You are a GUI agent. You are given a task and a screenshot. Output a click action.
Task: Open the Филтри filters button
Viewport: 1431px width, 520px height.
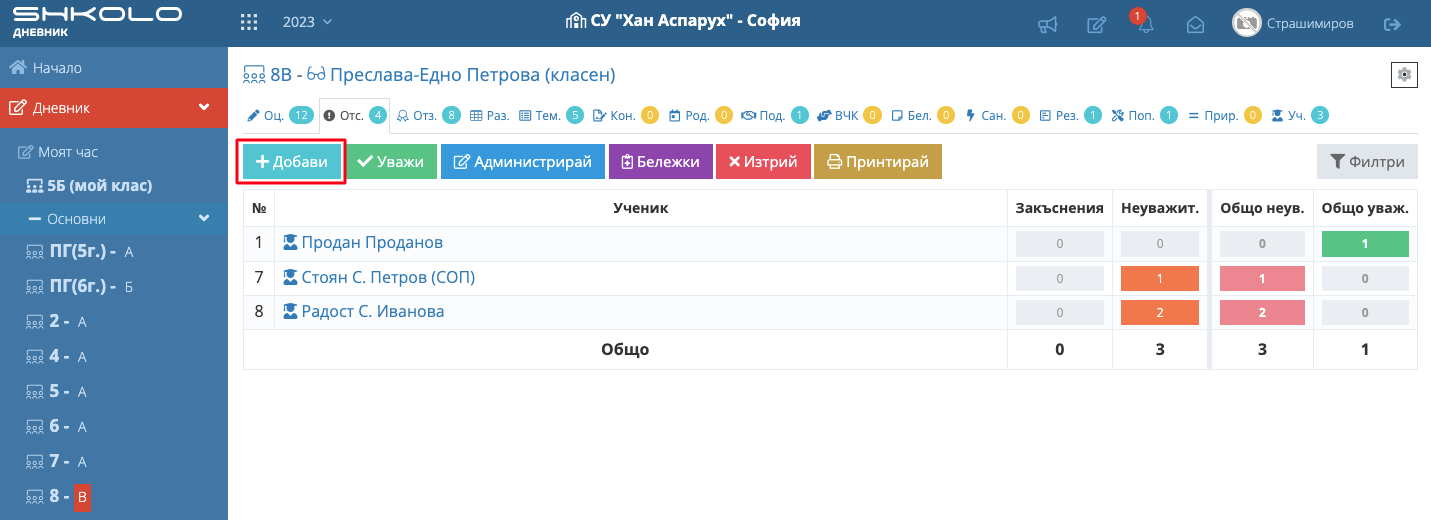(x=1367, y=162)
